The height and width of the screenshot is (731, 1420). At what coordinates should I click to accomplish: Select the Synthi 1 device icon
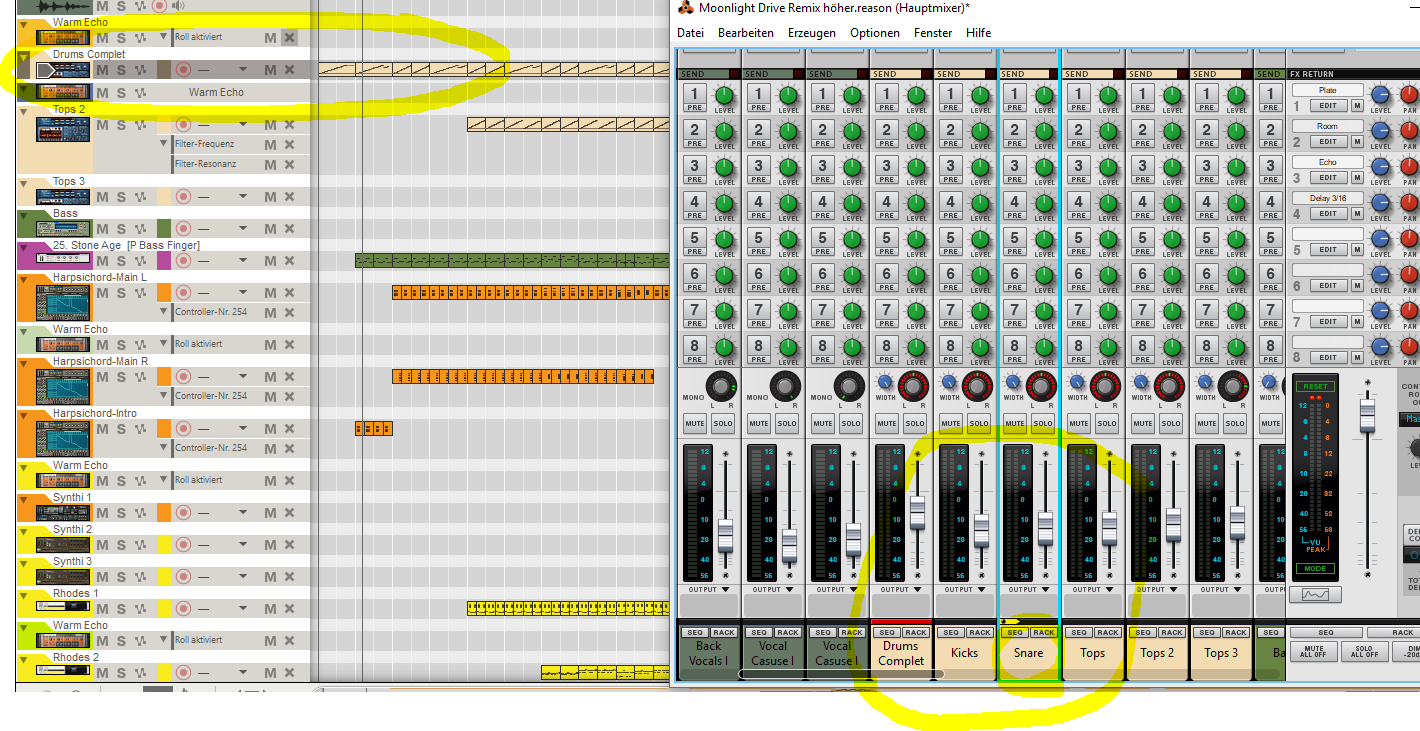tap(64, 513)
